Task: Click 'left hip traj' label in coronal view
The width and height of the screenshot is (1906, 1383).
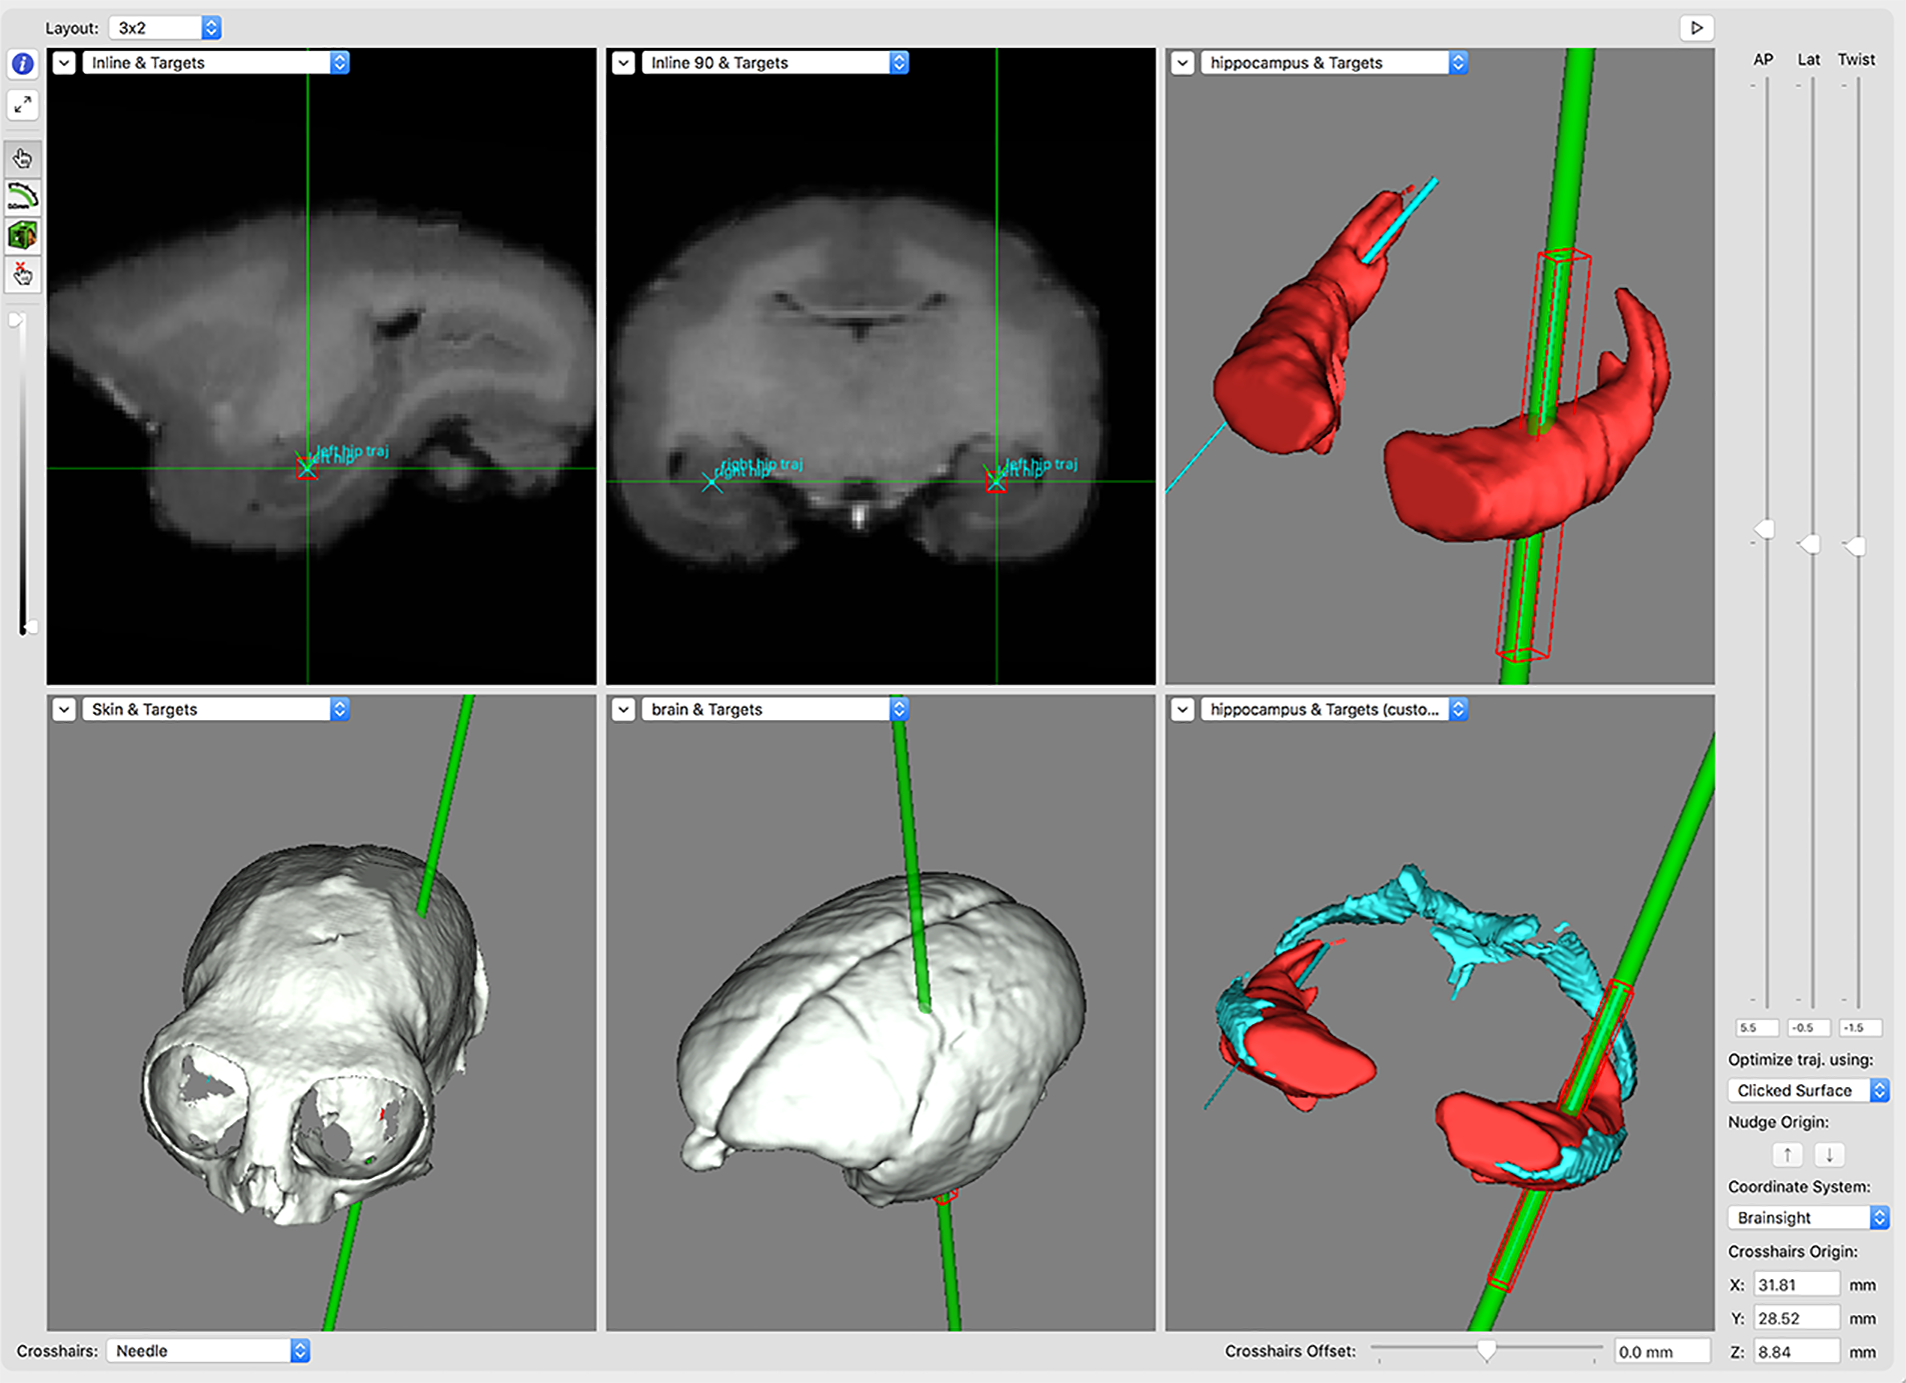Action: pos(1041,463)
